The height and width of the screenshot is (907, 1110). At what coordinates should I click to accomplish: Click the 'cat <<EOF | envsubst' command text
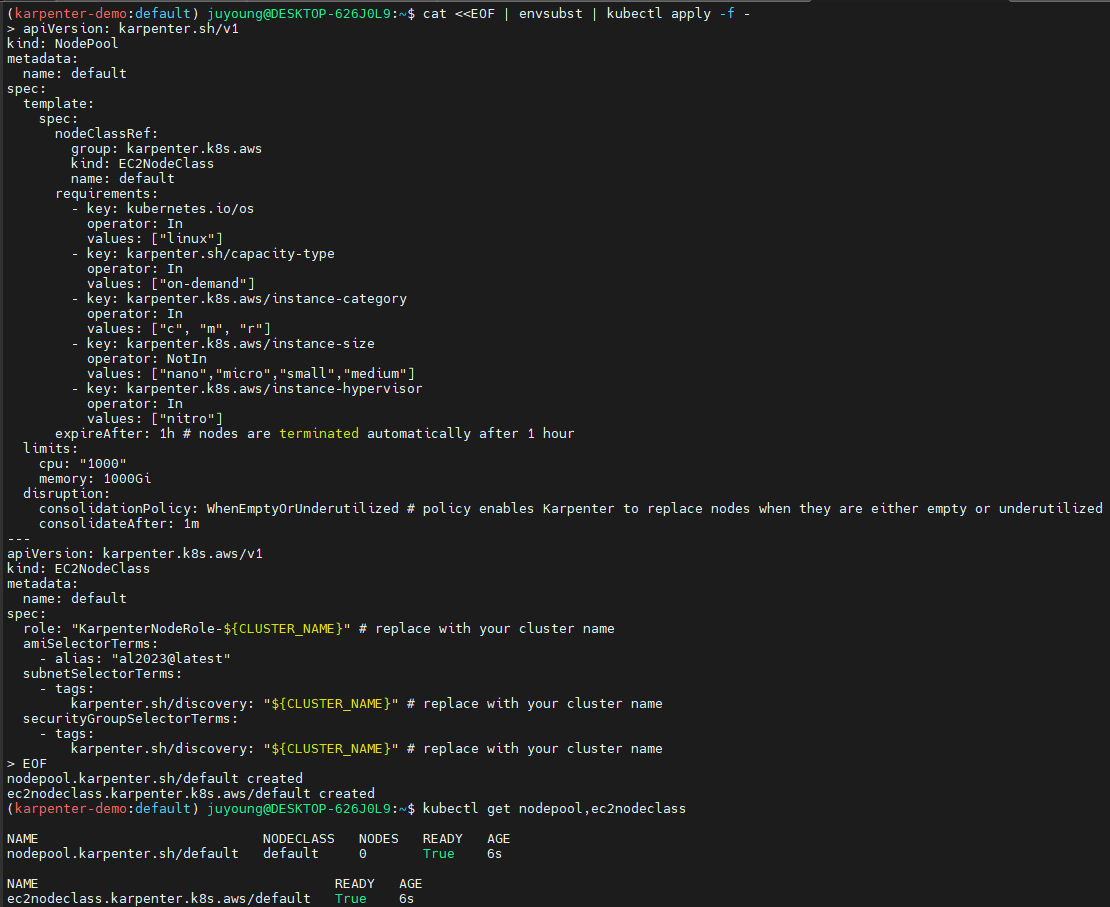click(503, 13)
